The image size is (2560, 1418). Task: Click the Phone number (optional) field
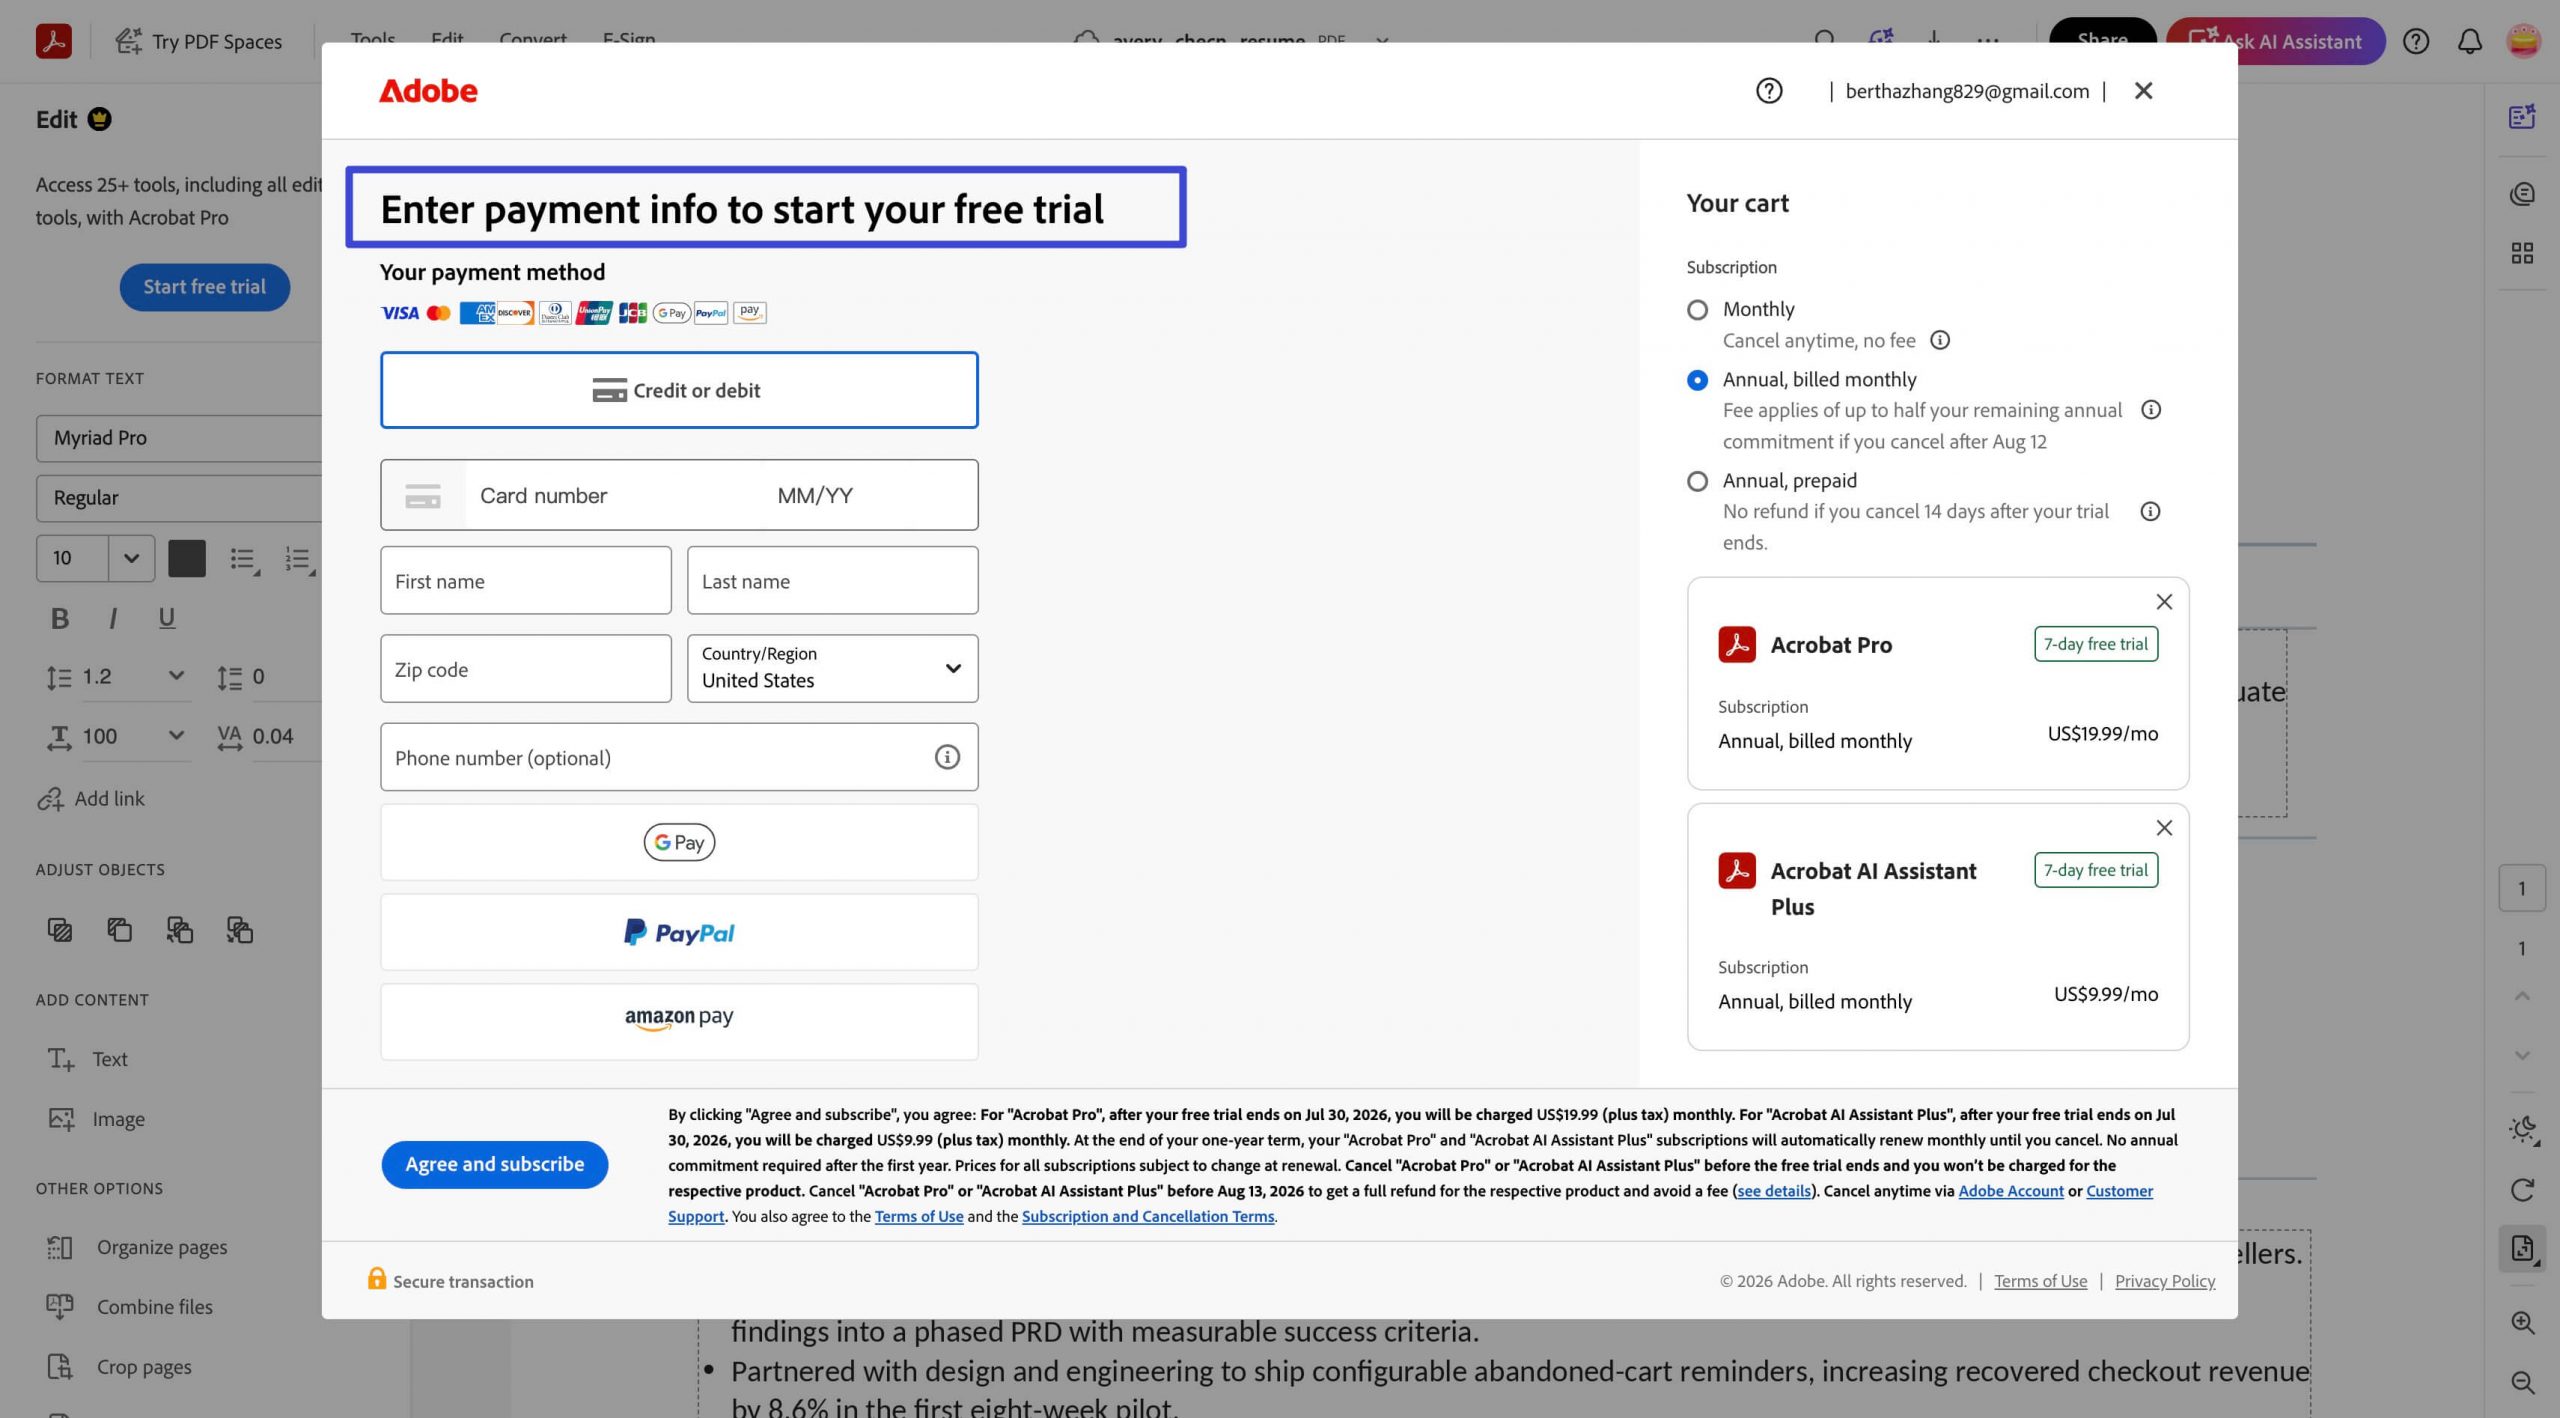coord(679,757)
